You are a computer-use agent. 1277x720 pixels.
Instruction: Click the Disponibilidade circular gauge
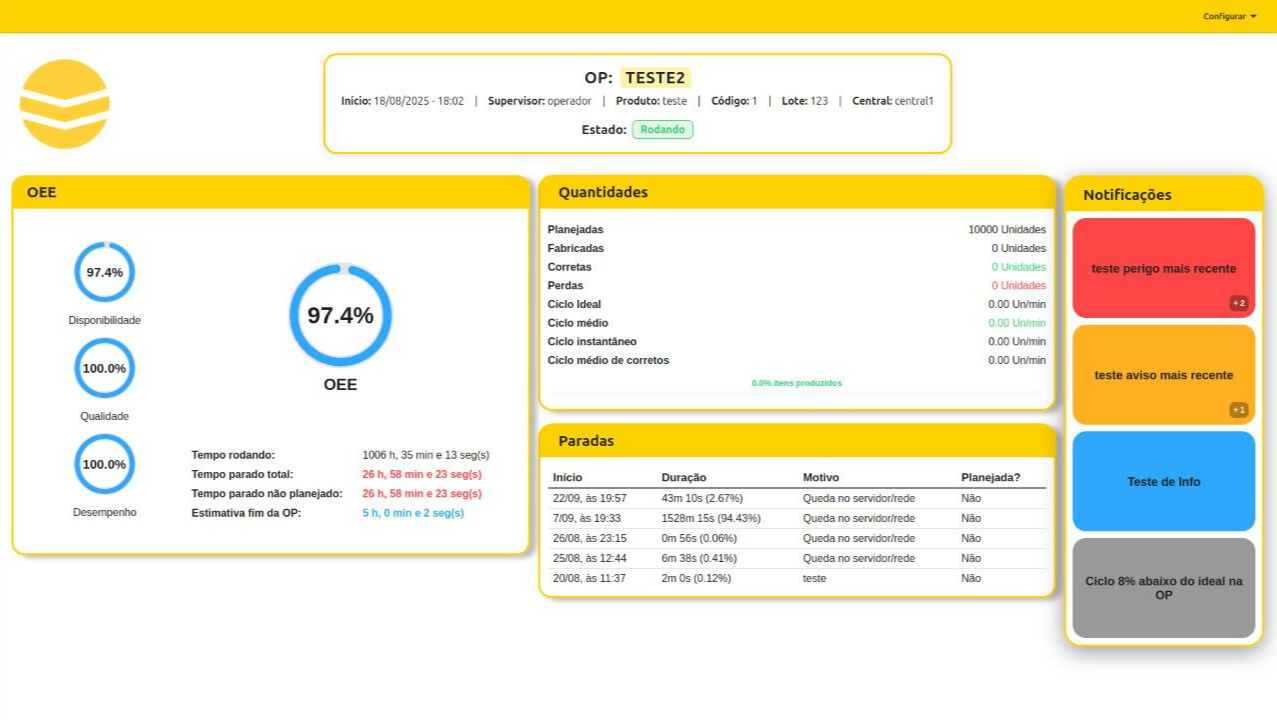tap(104, 272)
